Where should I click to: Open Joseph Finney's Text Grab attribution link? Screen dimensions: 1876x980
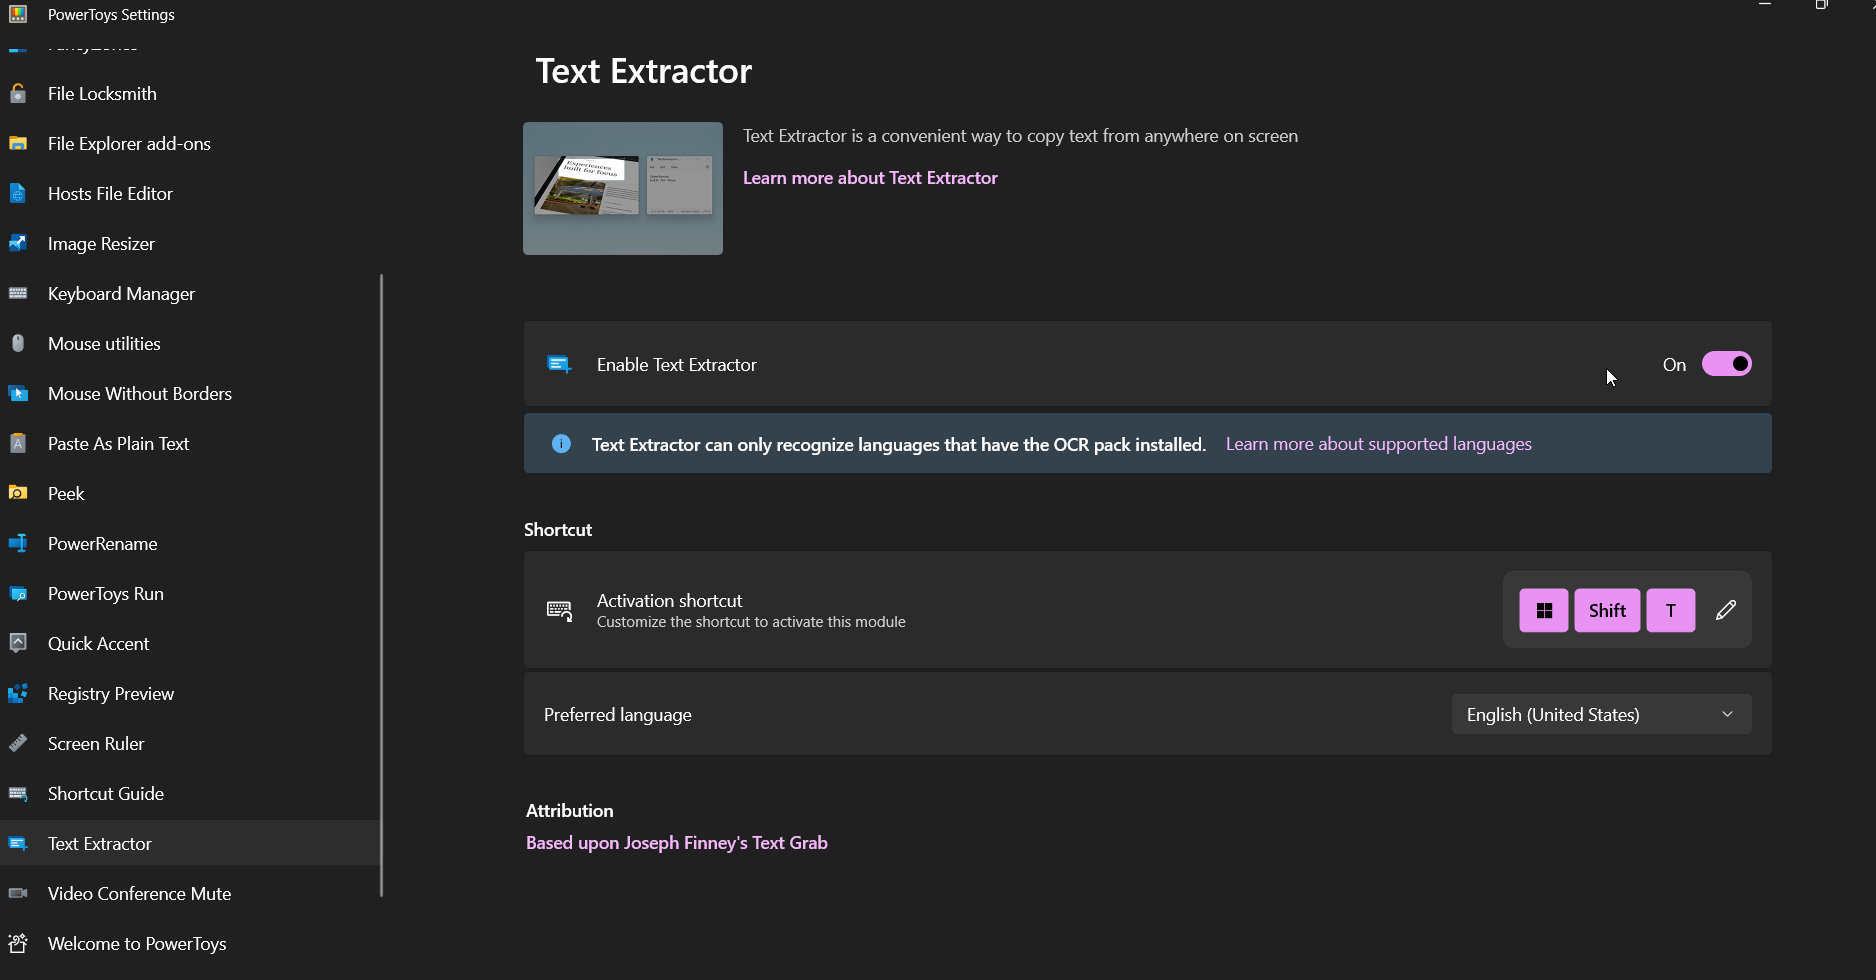click(677, 843)
